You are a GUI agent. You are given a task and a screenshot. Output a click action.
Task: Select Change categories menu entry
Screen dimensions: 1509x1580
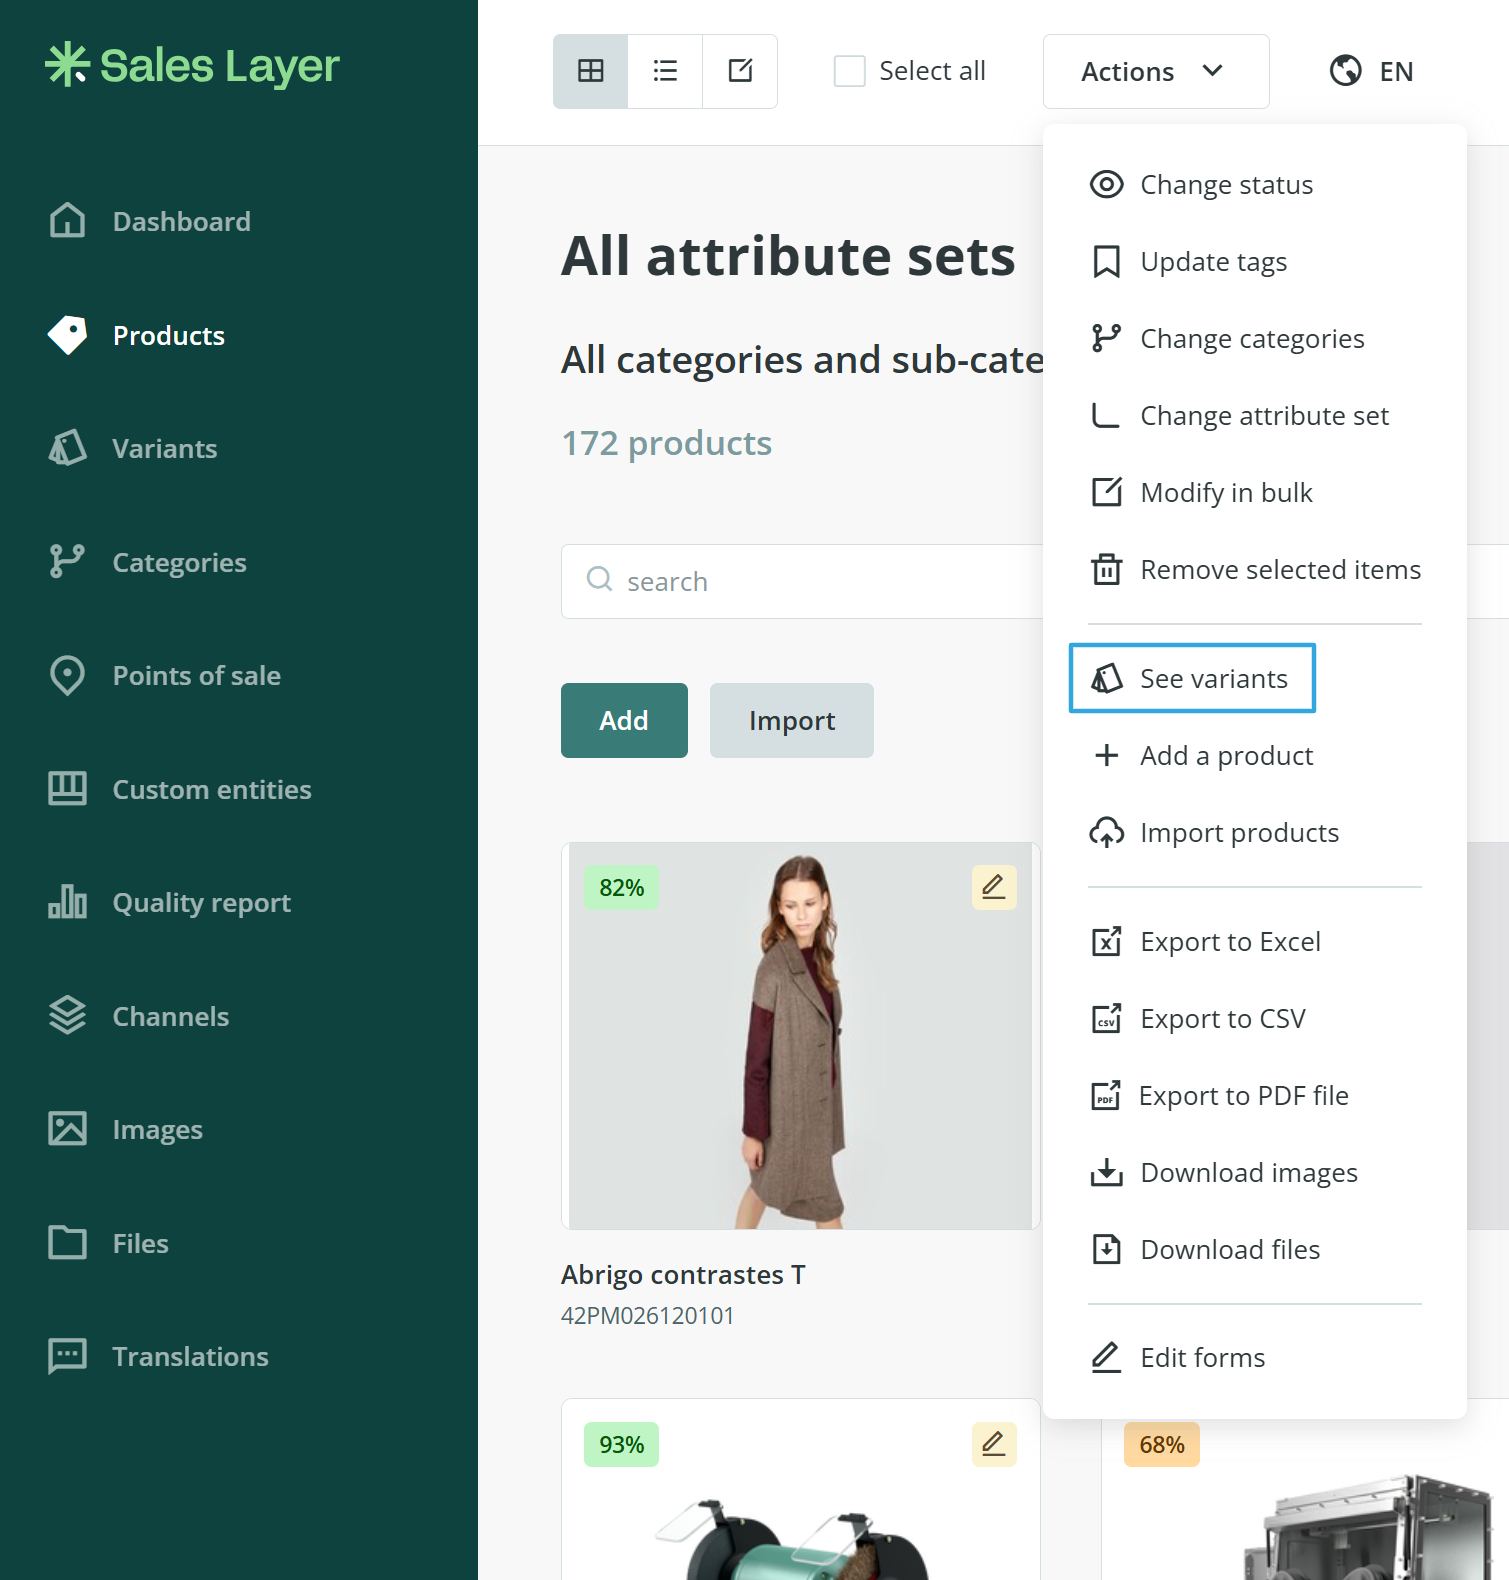pyautogui.click(x=1227, y=338)
